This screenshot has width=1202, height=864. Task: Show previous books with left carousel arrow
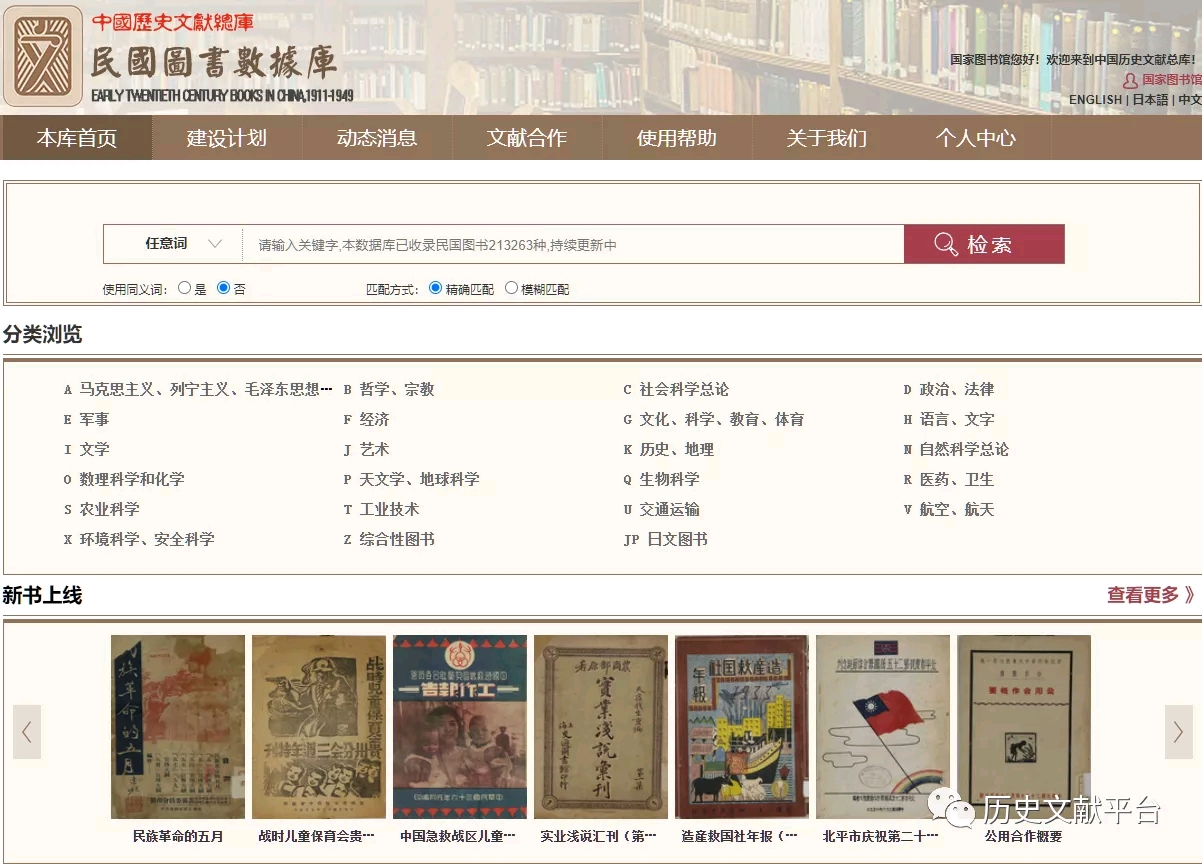coord(27,732)
